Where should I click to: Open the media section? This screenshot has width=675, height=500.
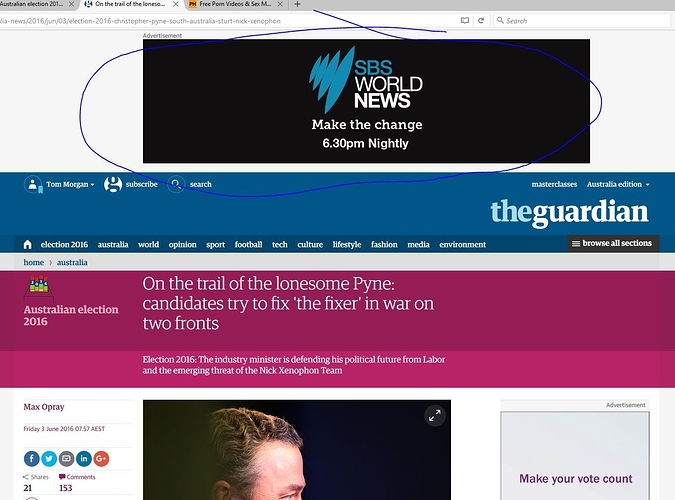click(418, 245)
